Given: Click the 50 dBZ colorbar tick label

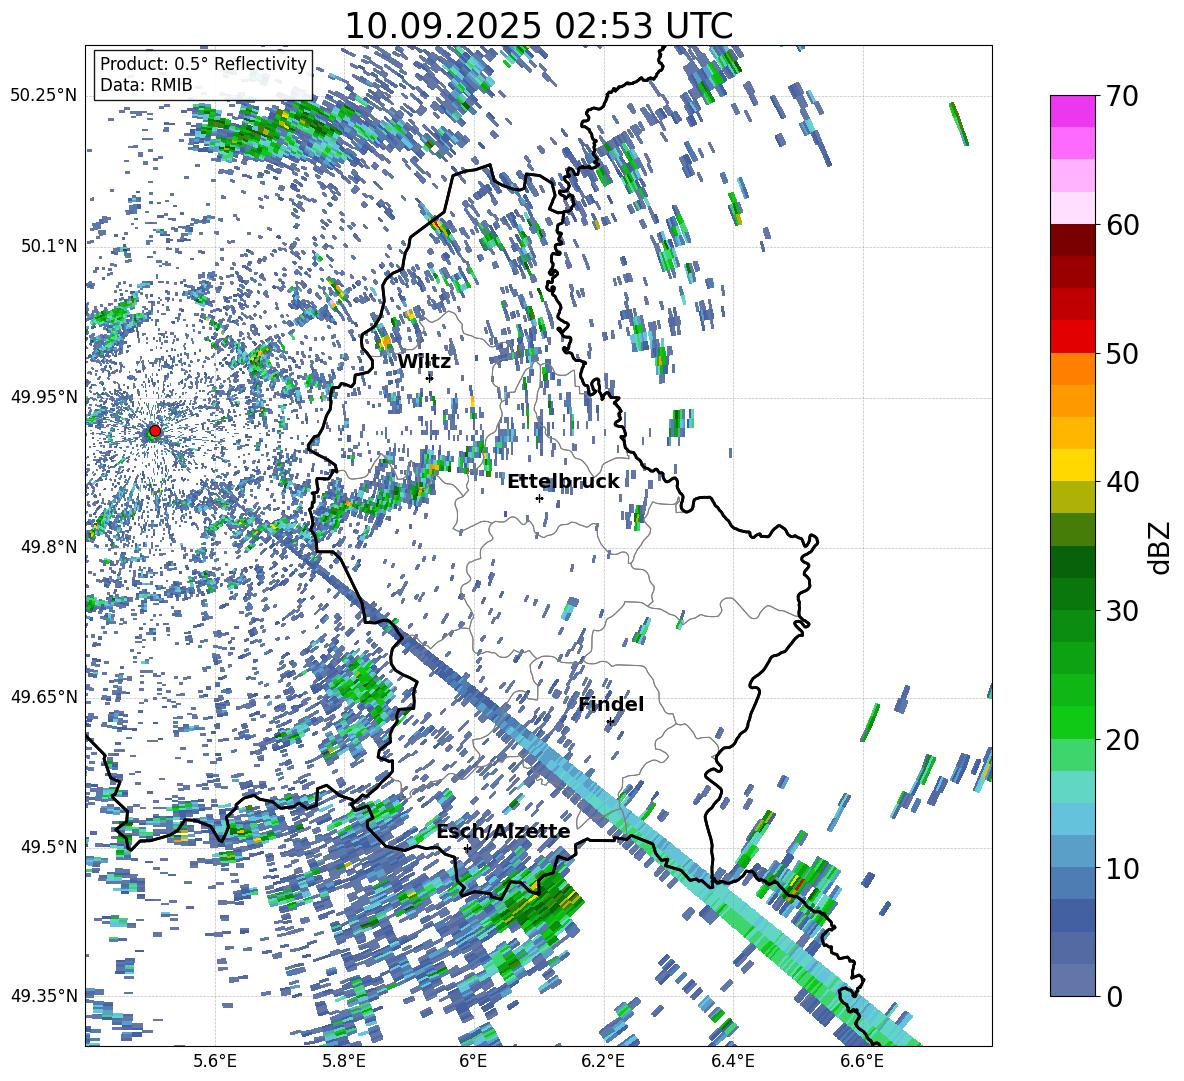Looking at the screenshot, I should 1122,354.
